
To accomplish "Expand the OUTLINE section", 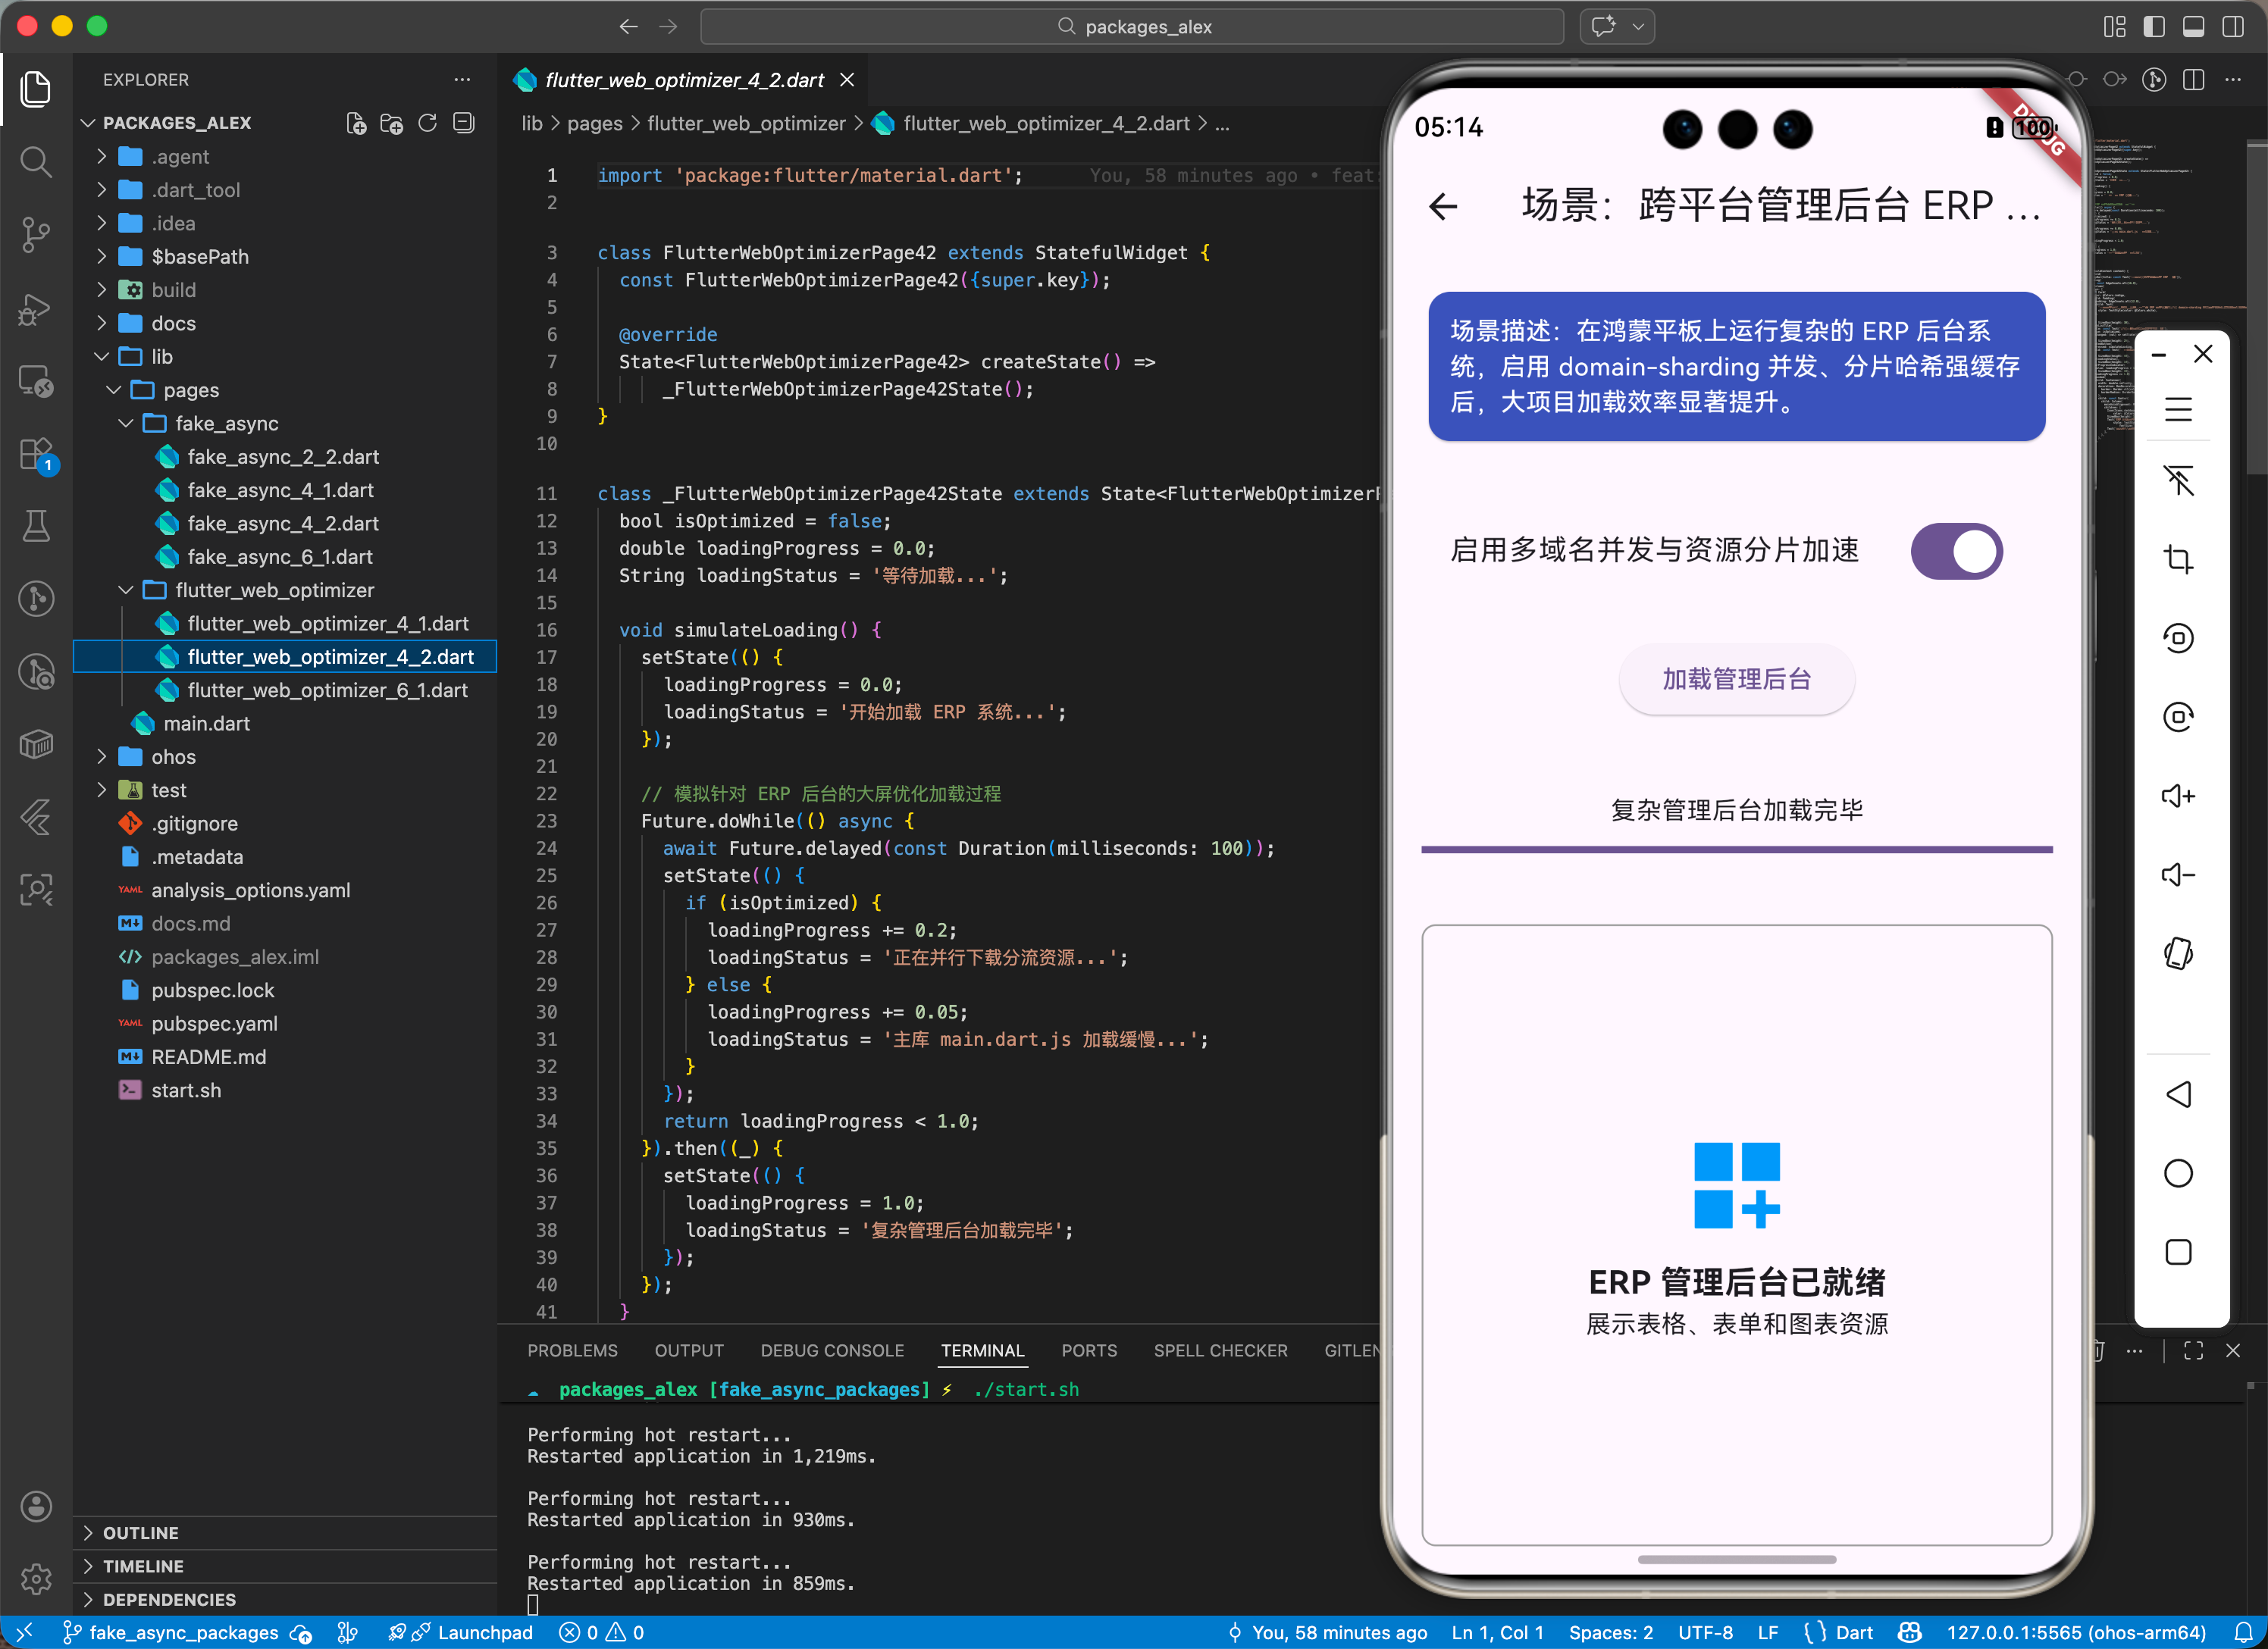I will 140,1533.
